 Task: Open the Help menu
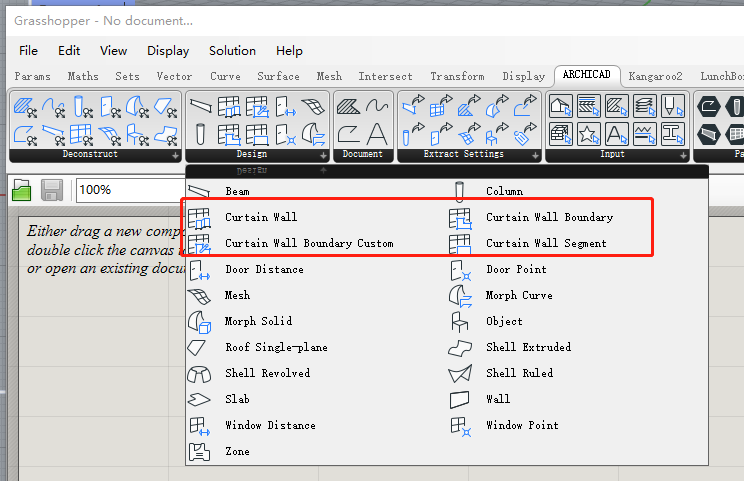(x=289, y=51)
